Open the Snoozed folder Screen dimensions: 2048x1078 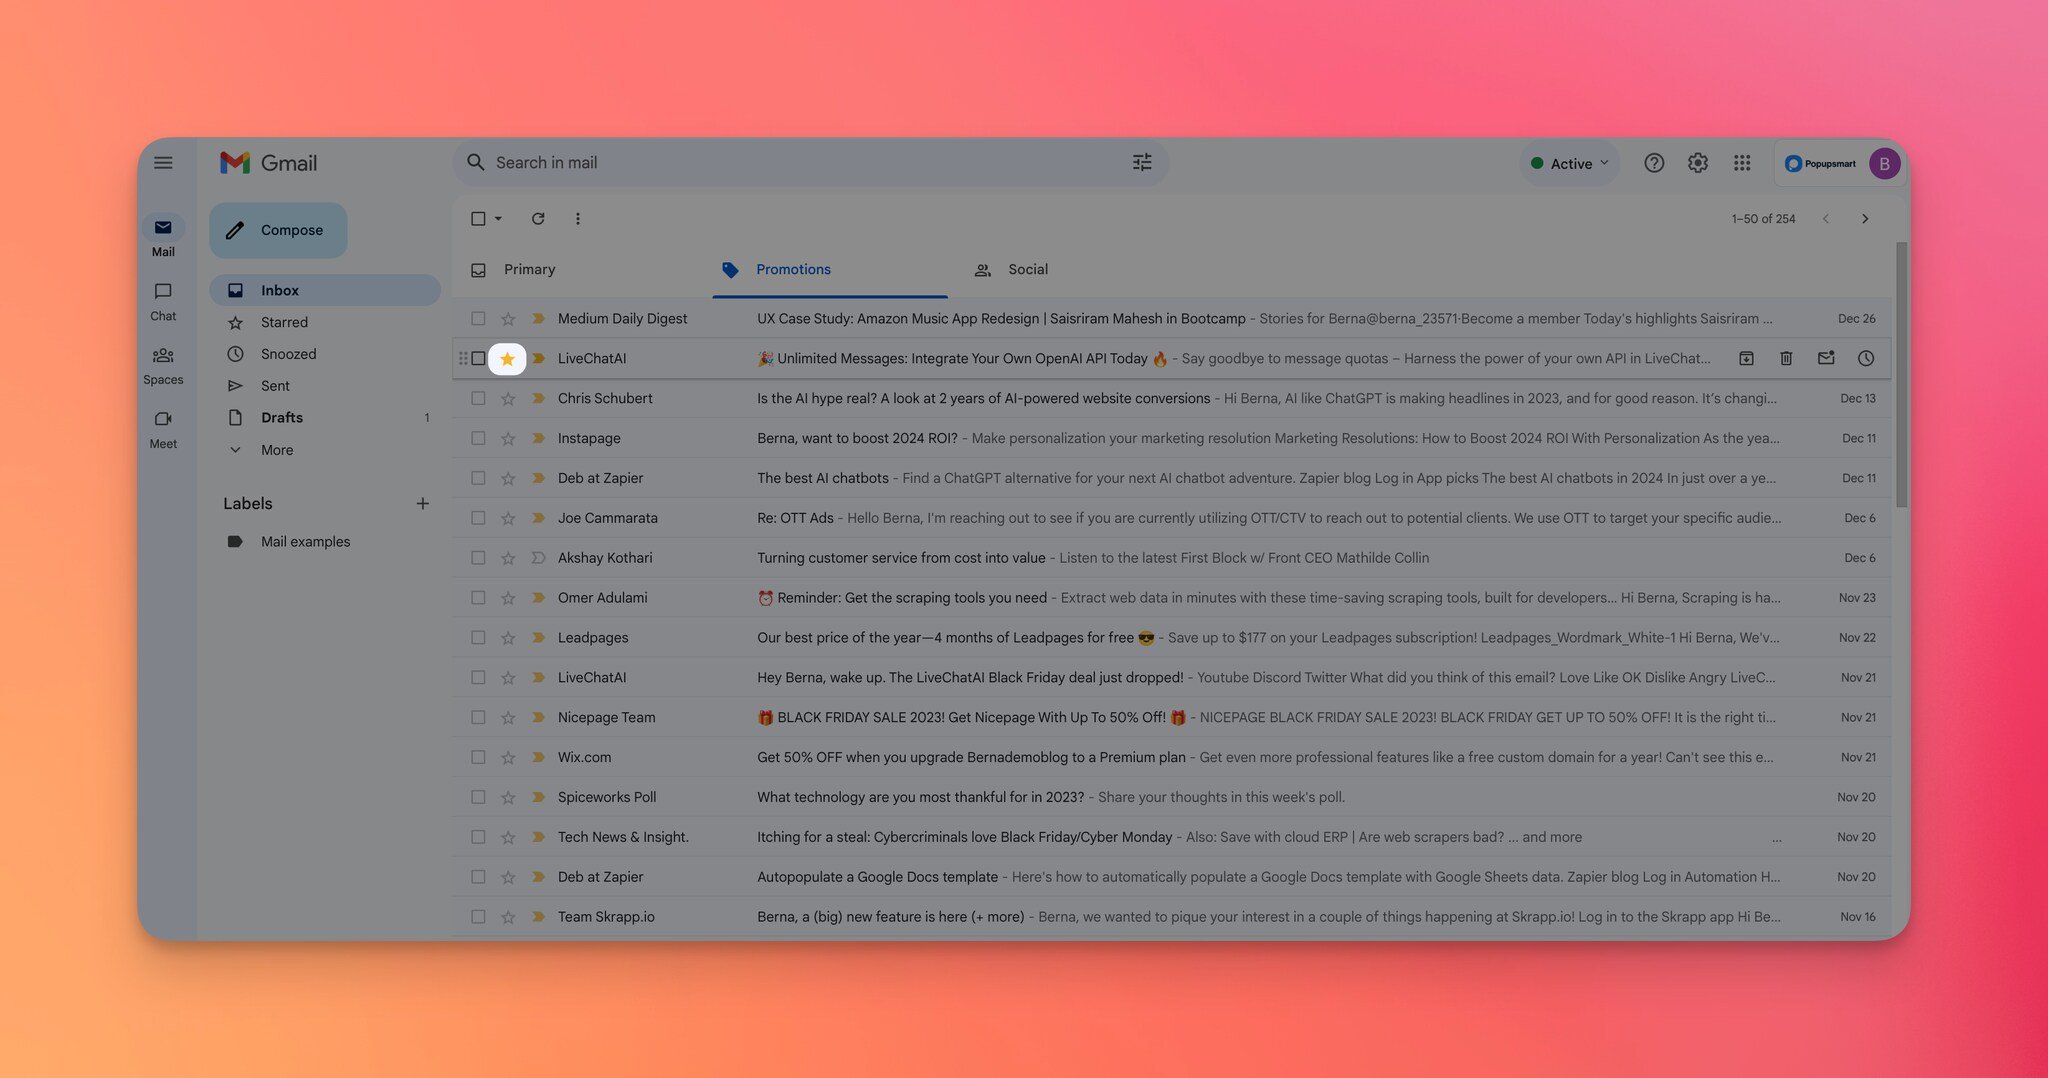click(x=324, y=354)
